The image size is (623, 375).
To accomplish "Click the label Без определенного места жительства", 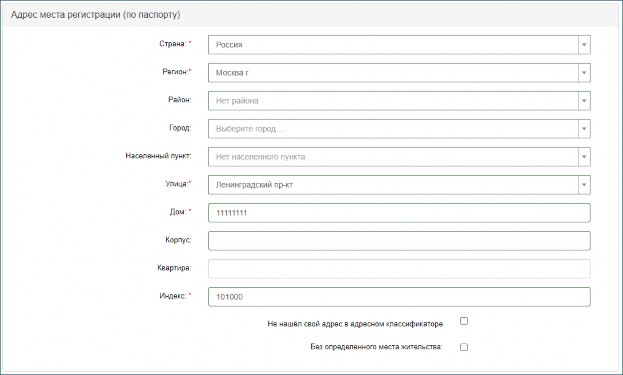I will click(x=376, y=347).
